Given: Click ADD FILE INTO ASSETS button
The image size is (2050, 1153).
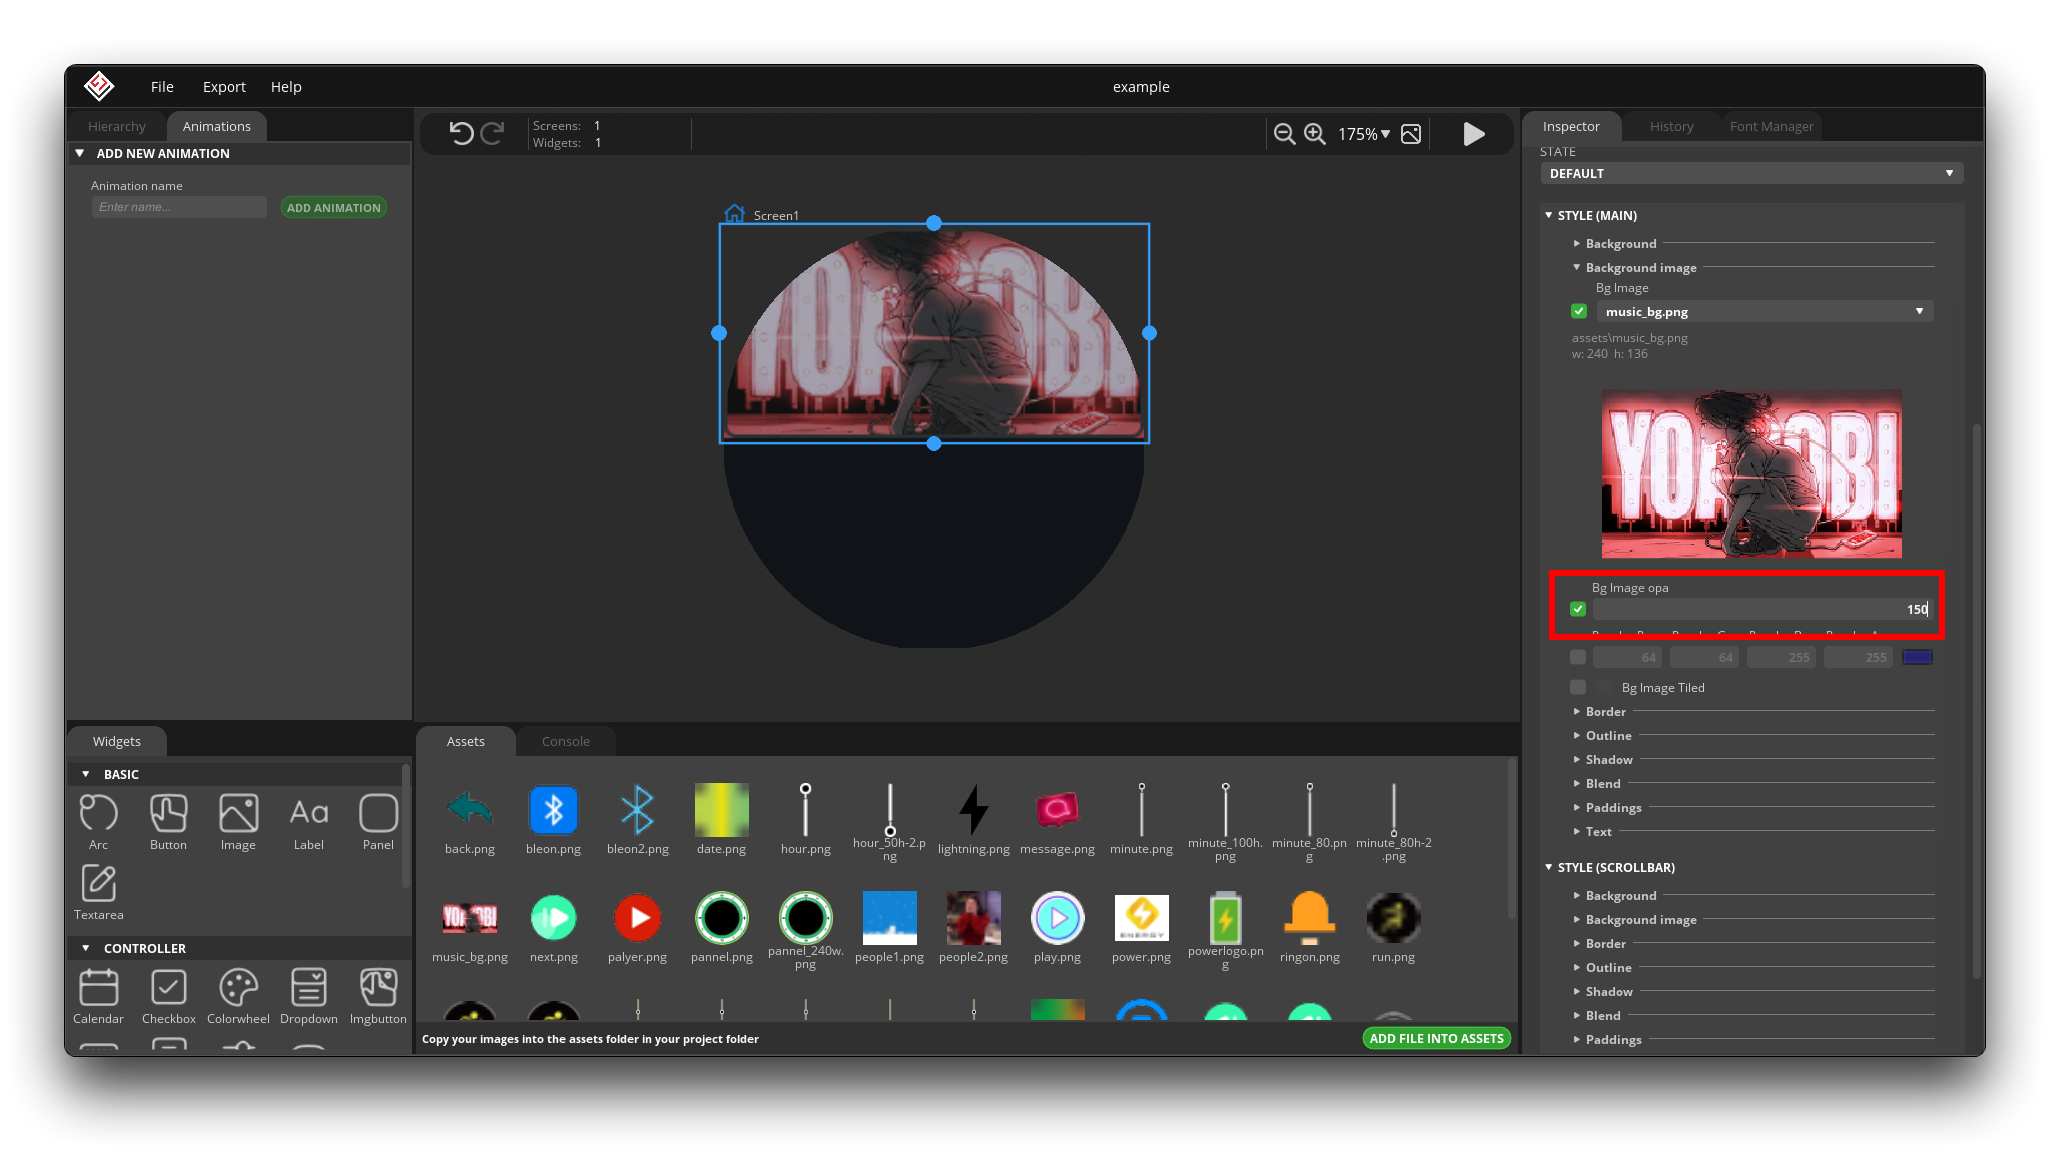Looking at the screenshot, I should [x=1436, y=1038].
